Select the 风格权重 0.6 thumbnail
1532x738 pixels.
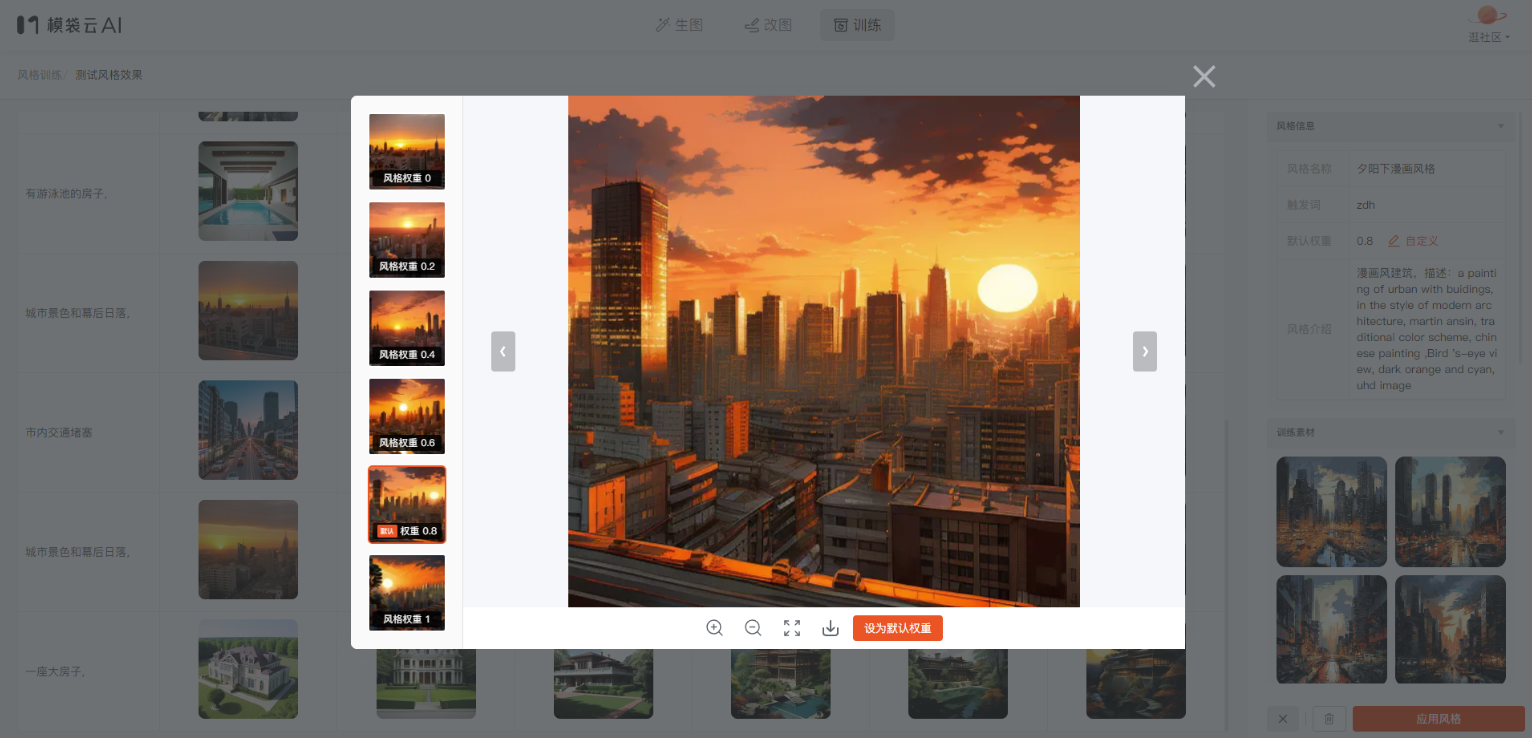click(407, 416)
